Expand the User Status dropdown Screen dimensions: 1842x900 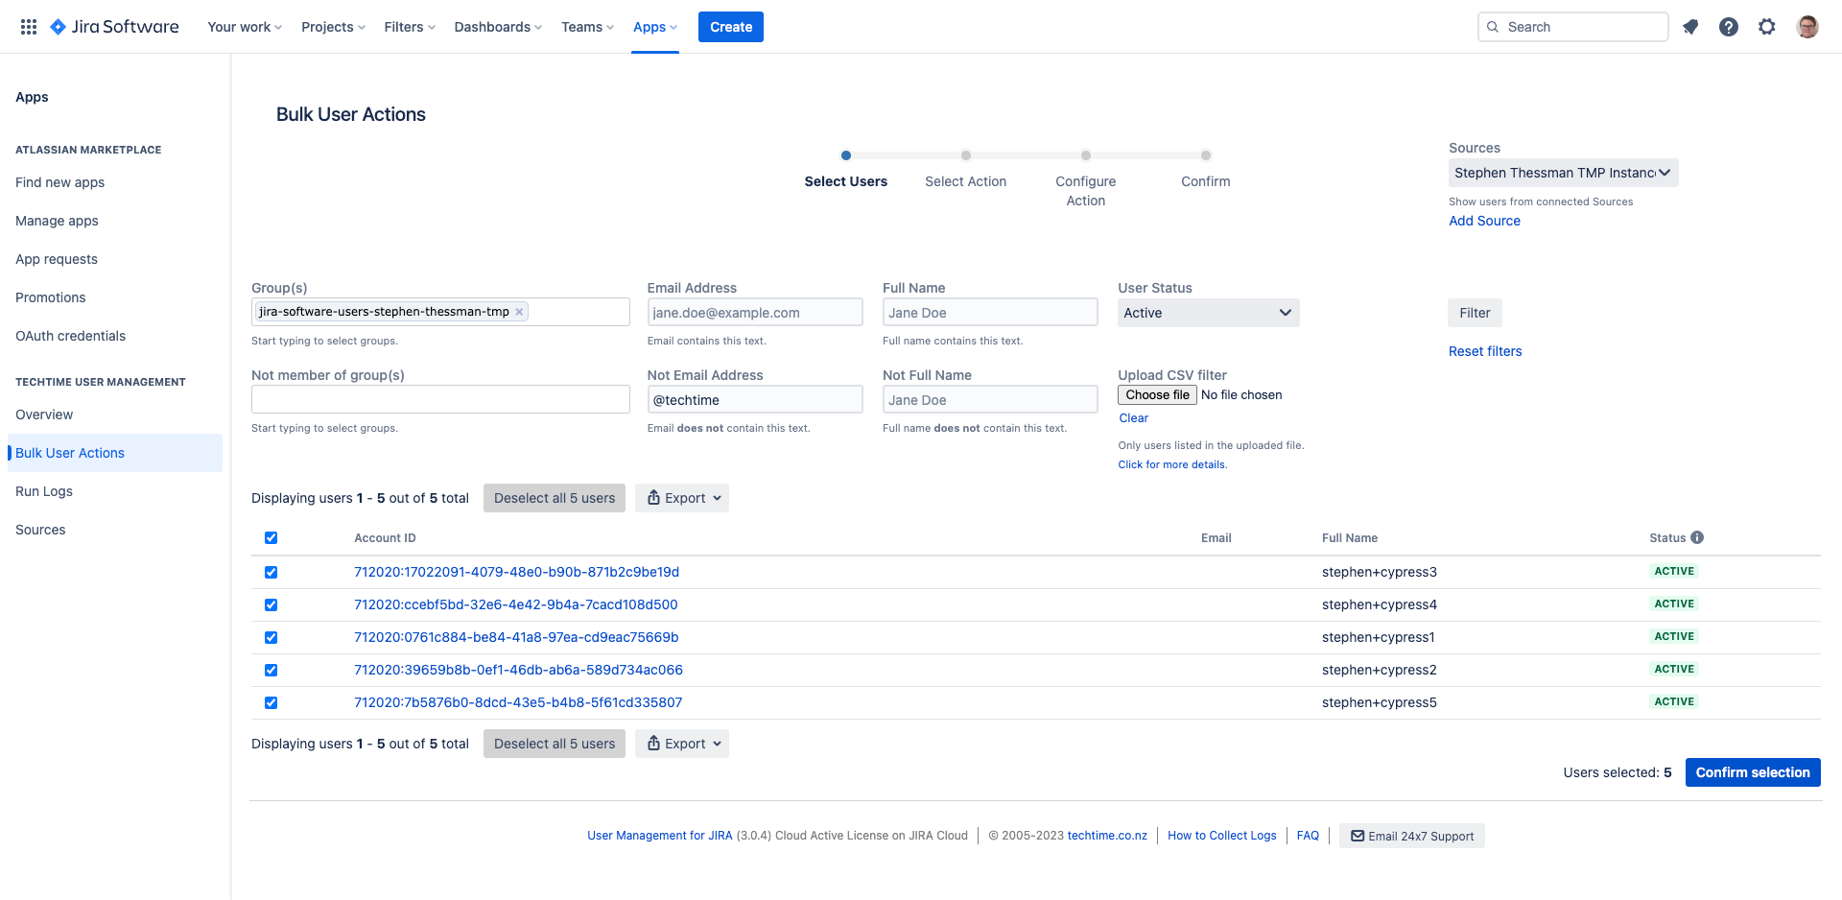1207,313
